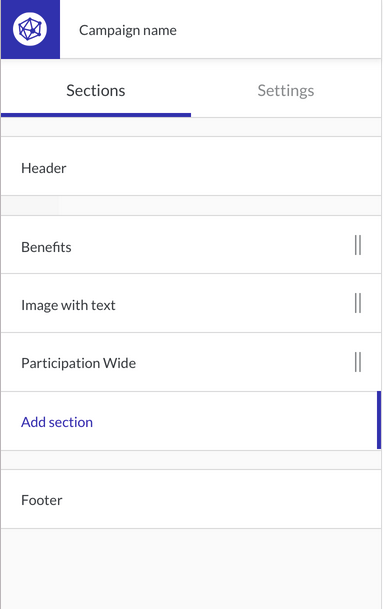Click the empty gray area below Footer
Image resolution: width=383 pixels, height=609 pixels.
pos(191,569)
